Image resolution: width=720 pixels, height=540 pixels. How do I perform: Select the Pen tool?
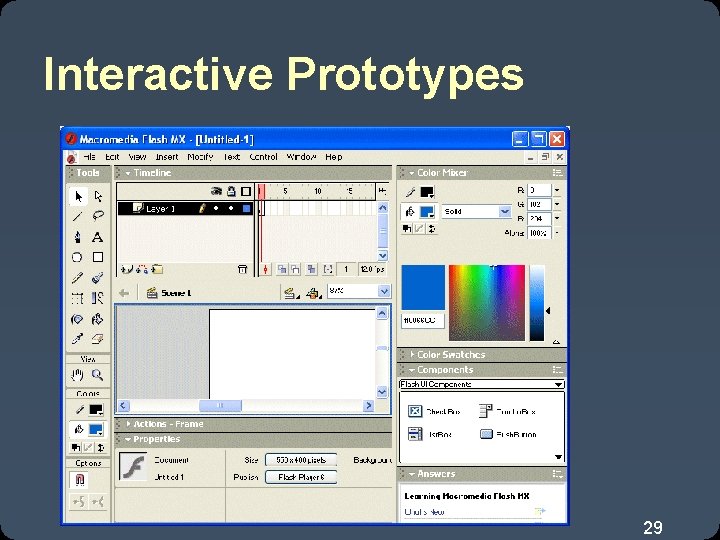(x=78, y=237)
